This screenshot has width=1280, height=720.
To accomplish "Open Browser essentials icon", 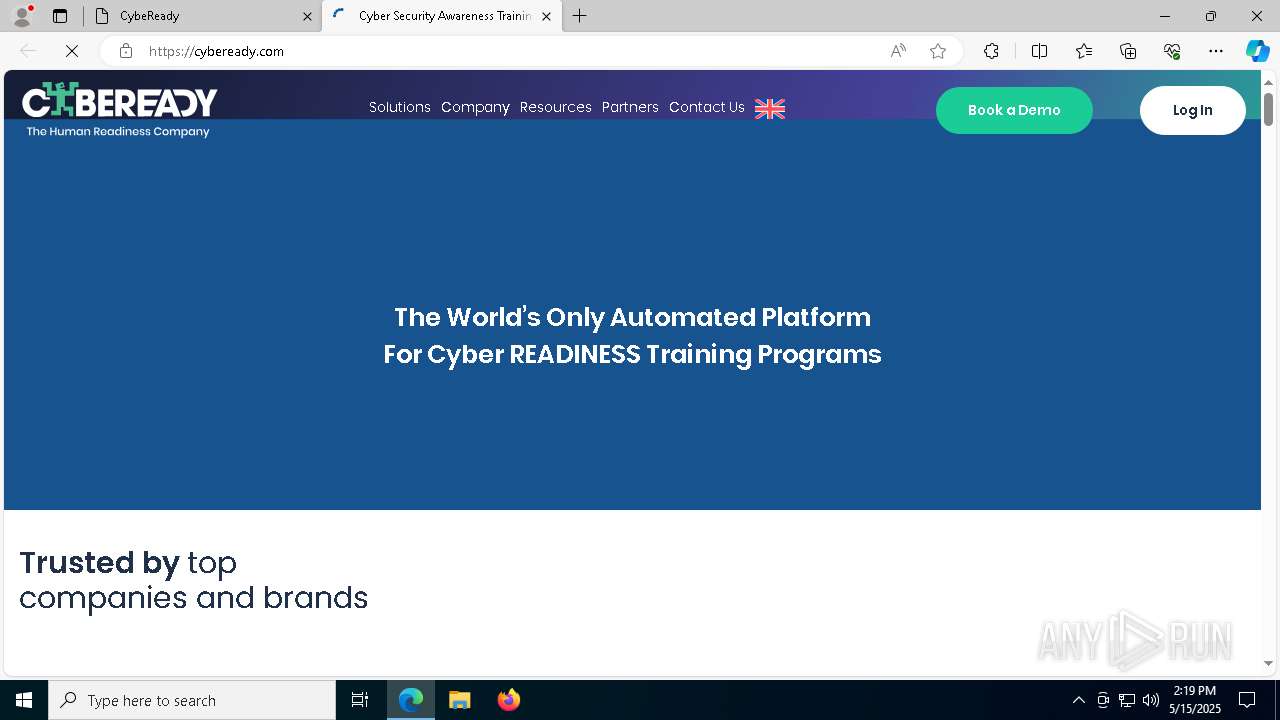I will [1172, 51].
